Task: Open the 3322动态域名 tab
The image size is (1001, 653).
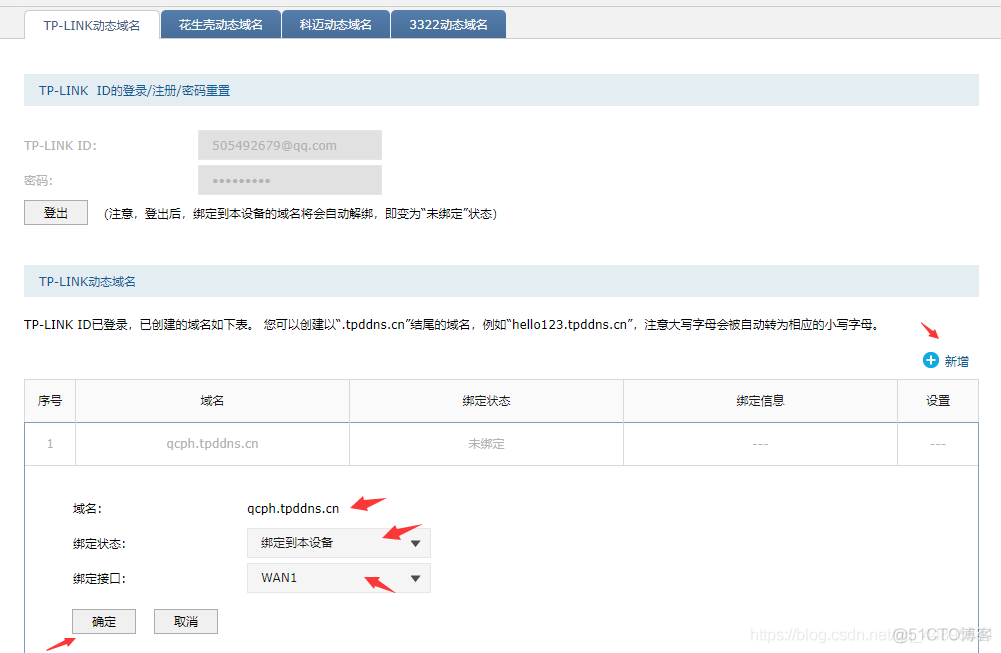Action: tap(448, 23)
